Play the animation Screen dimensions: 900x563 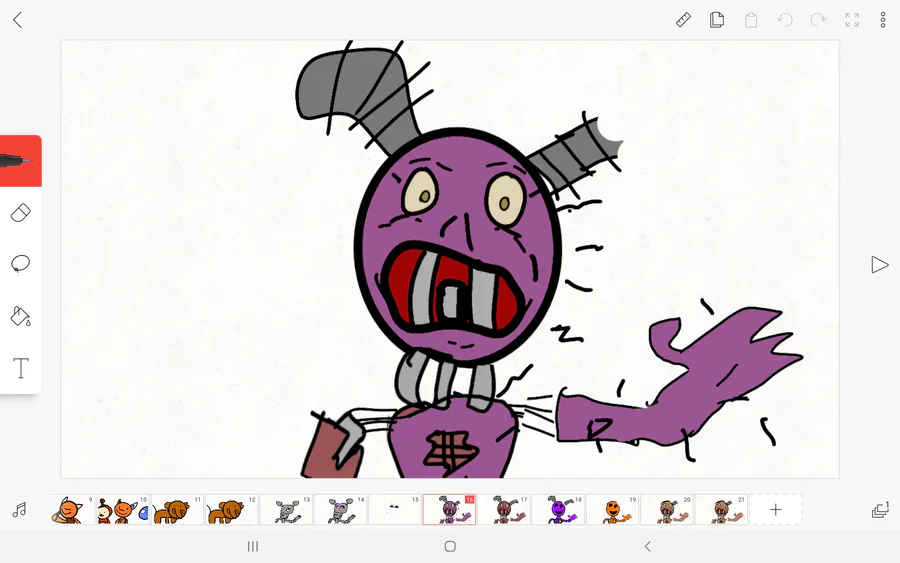point(879,265)
